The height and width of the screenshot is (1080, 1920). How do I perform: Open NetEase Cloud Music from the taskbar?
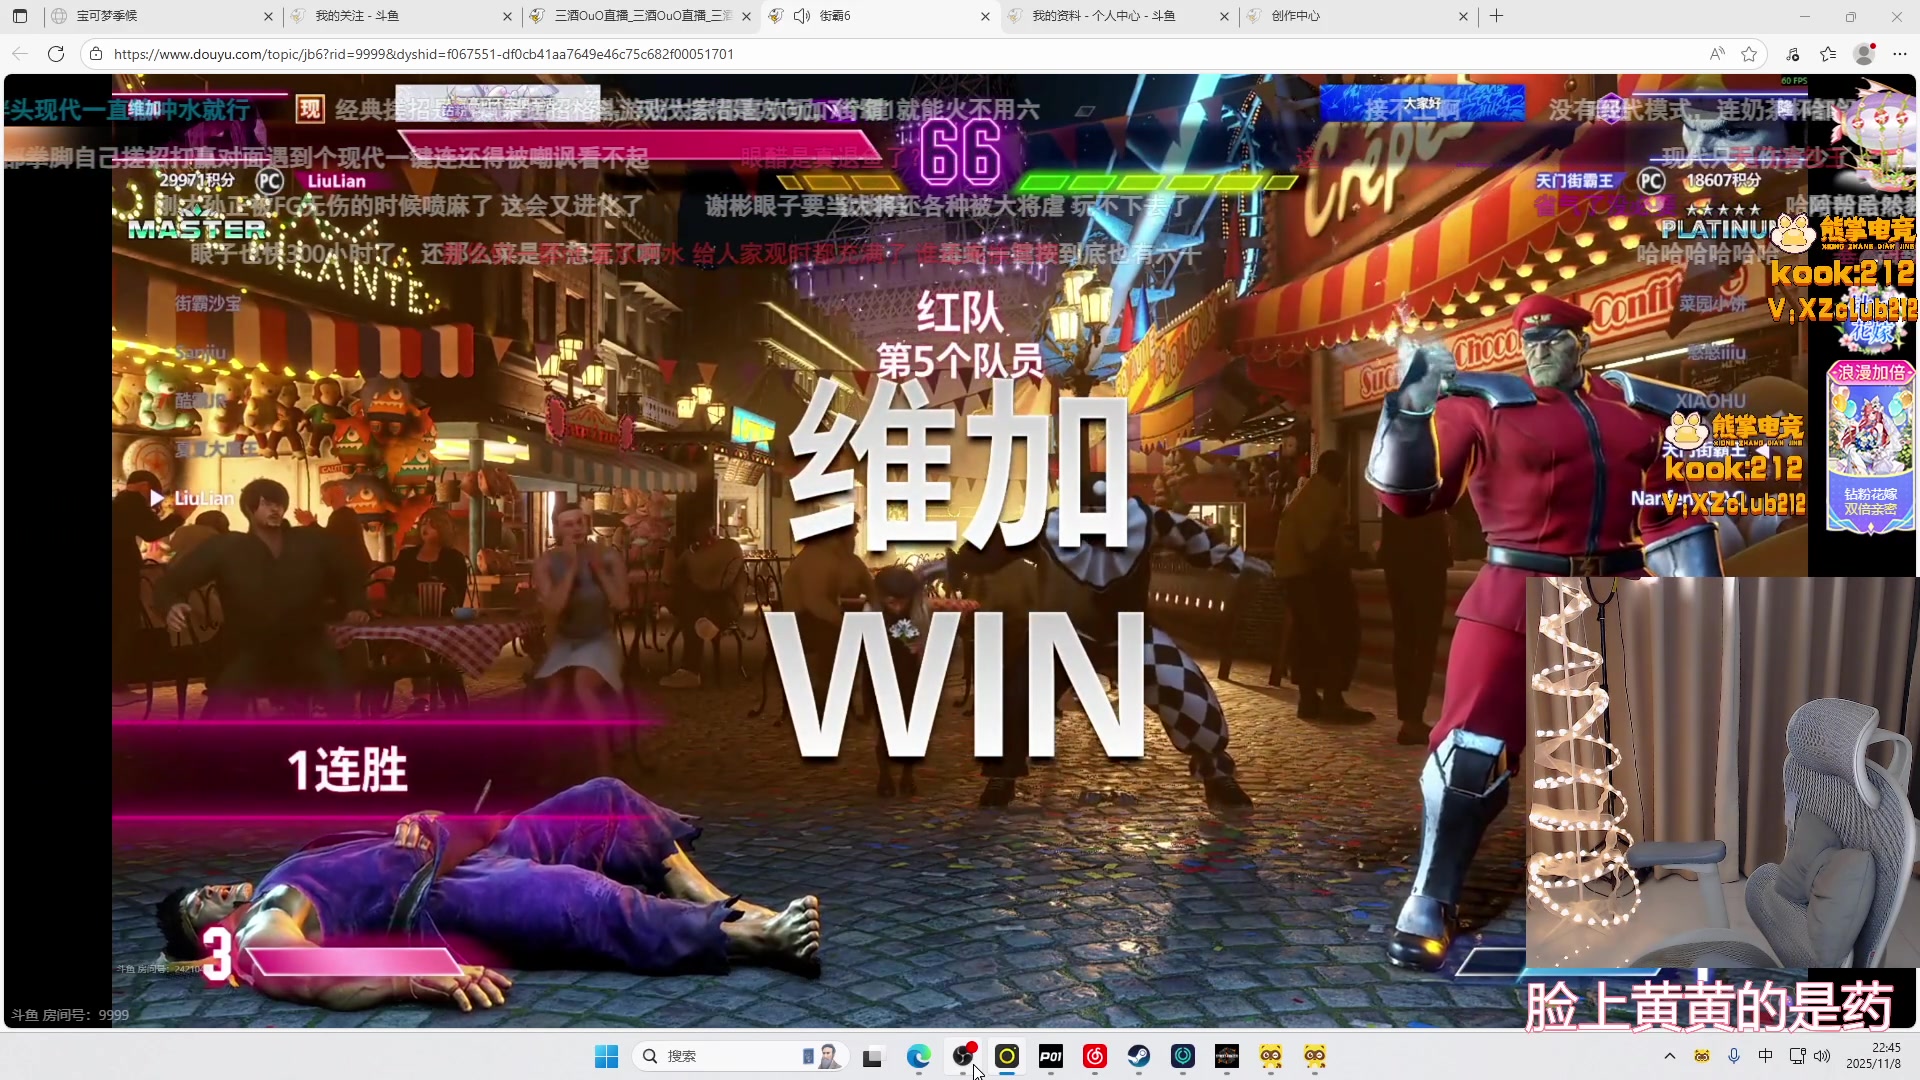click(1094, 1057)
